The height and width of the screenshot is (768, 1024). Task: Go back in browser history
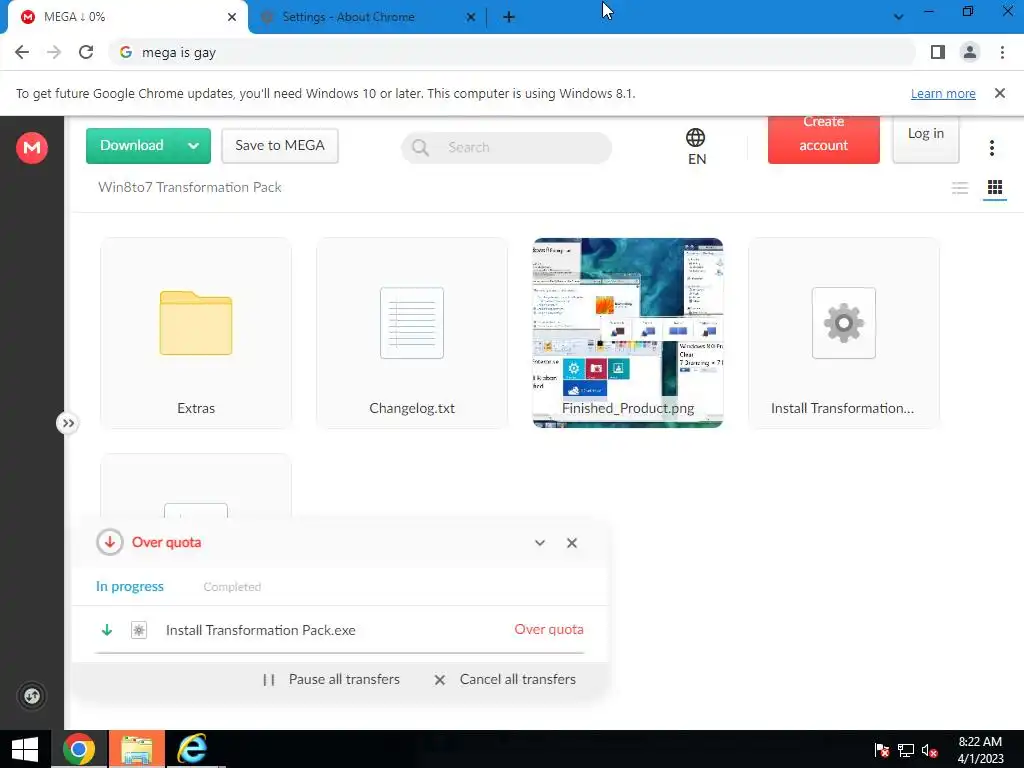coord(22,52)
